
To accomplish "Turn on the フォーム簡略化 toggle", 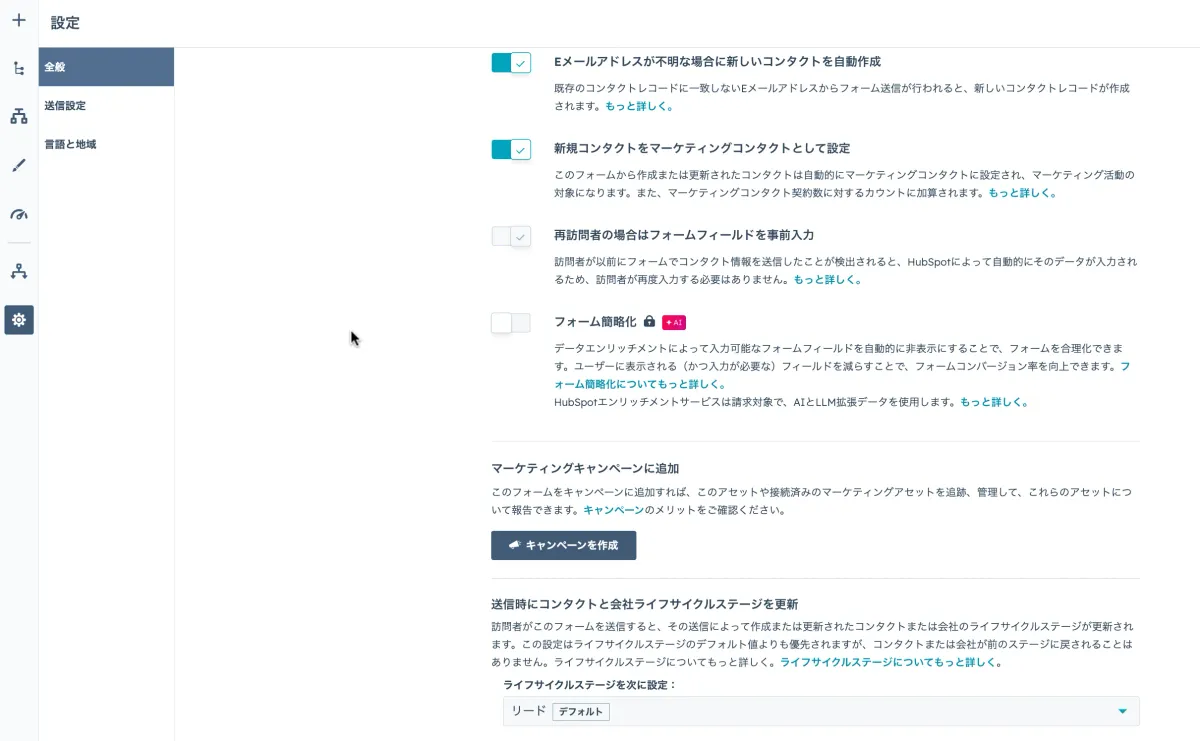I will 511,322.
